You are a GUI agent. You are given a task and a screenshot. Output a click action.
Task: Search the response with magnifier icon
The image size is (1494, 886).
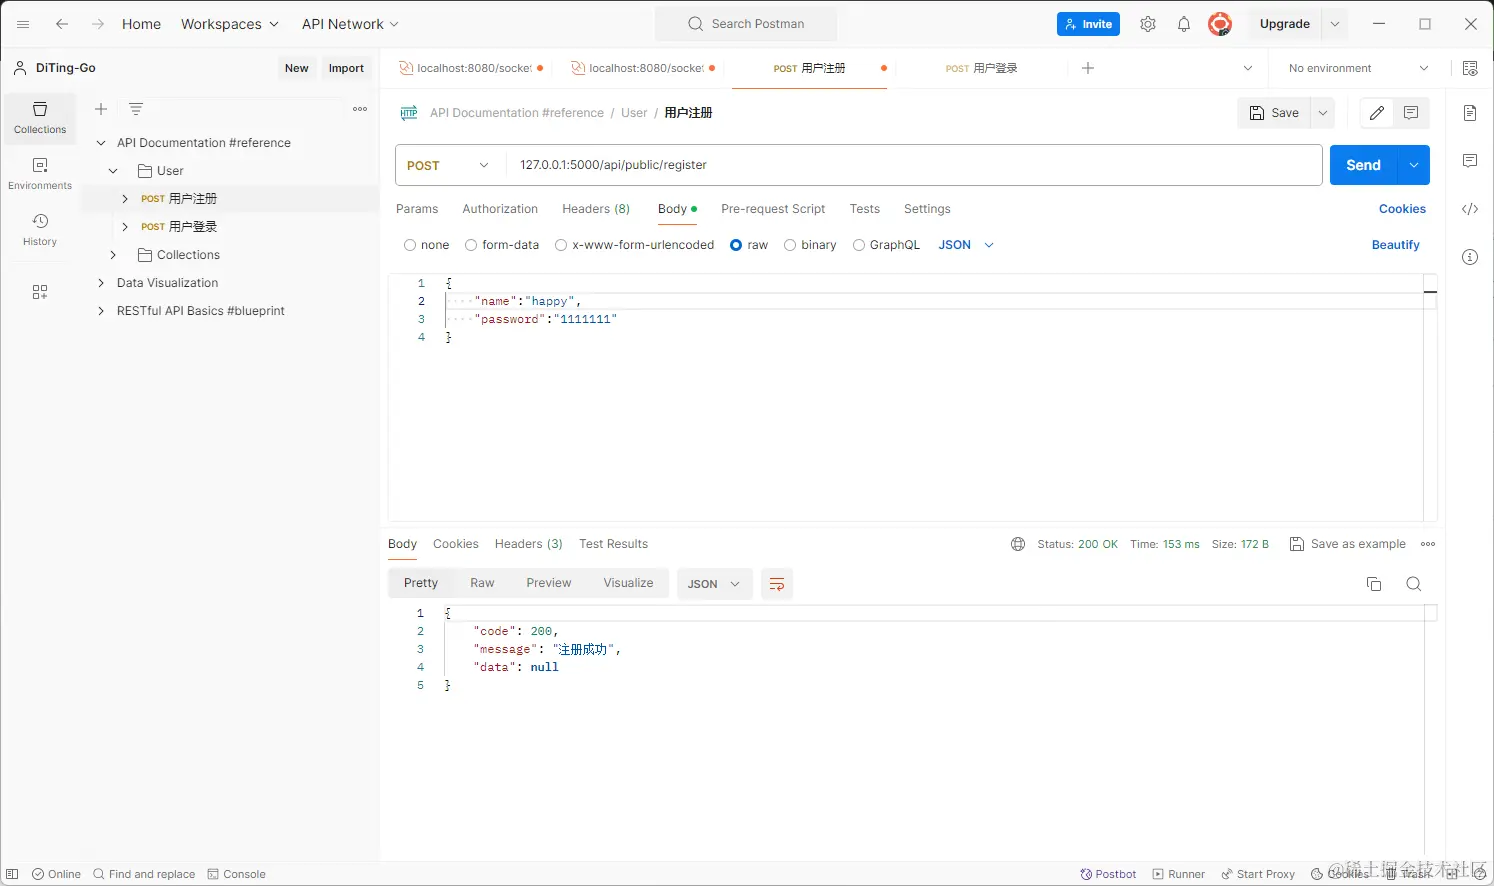[1414, 584]
